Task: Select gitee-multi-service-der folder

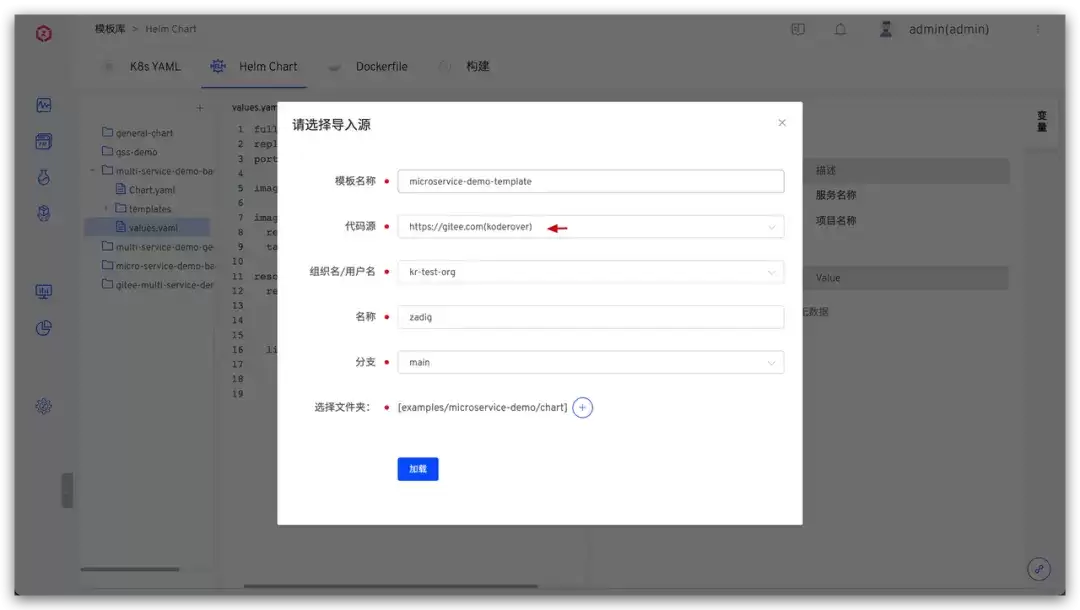Action: (x=164, y=285)
